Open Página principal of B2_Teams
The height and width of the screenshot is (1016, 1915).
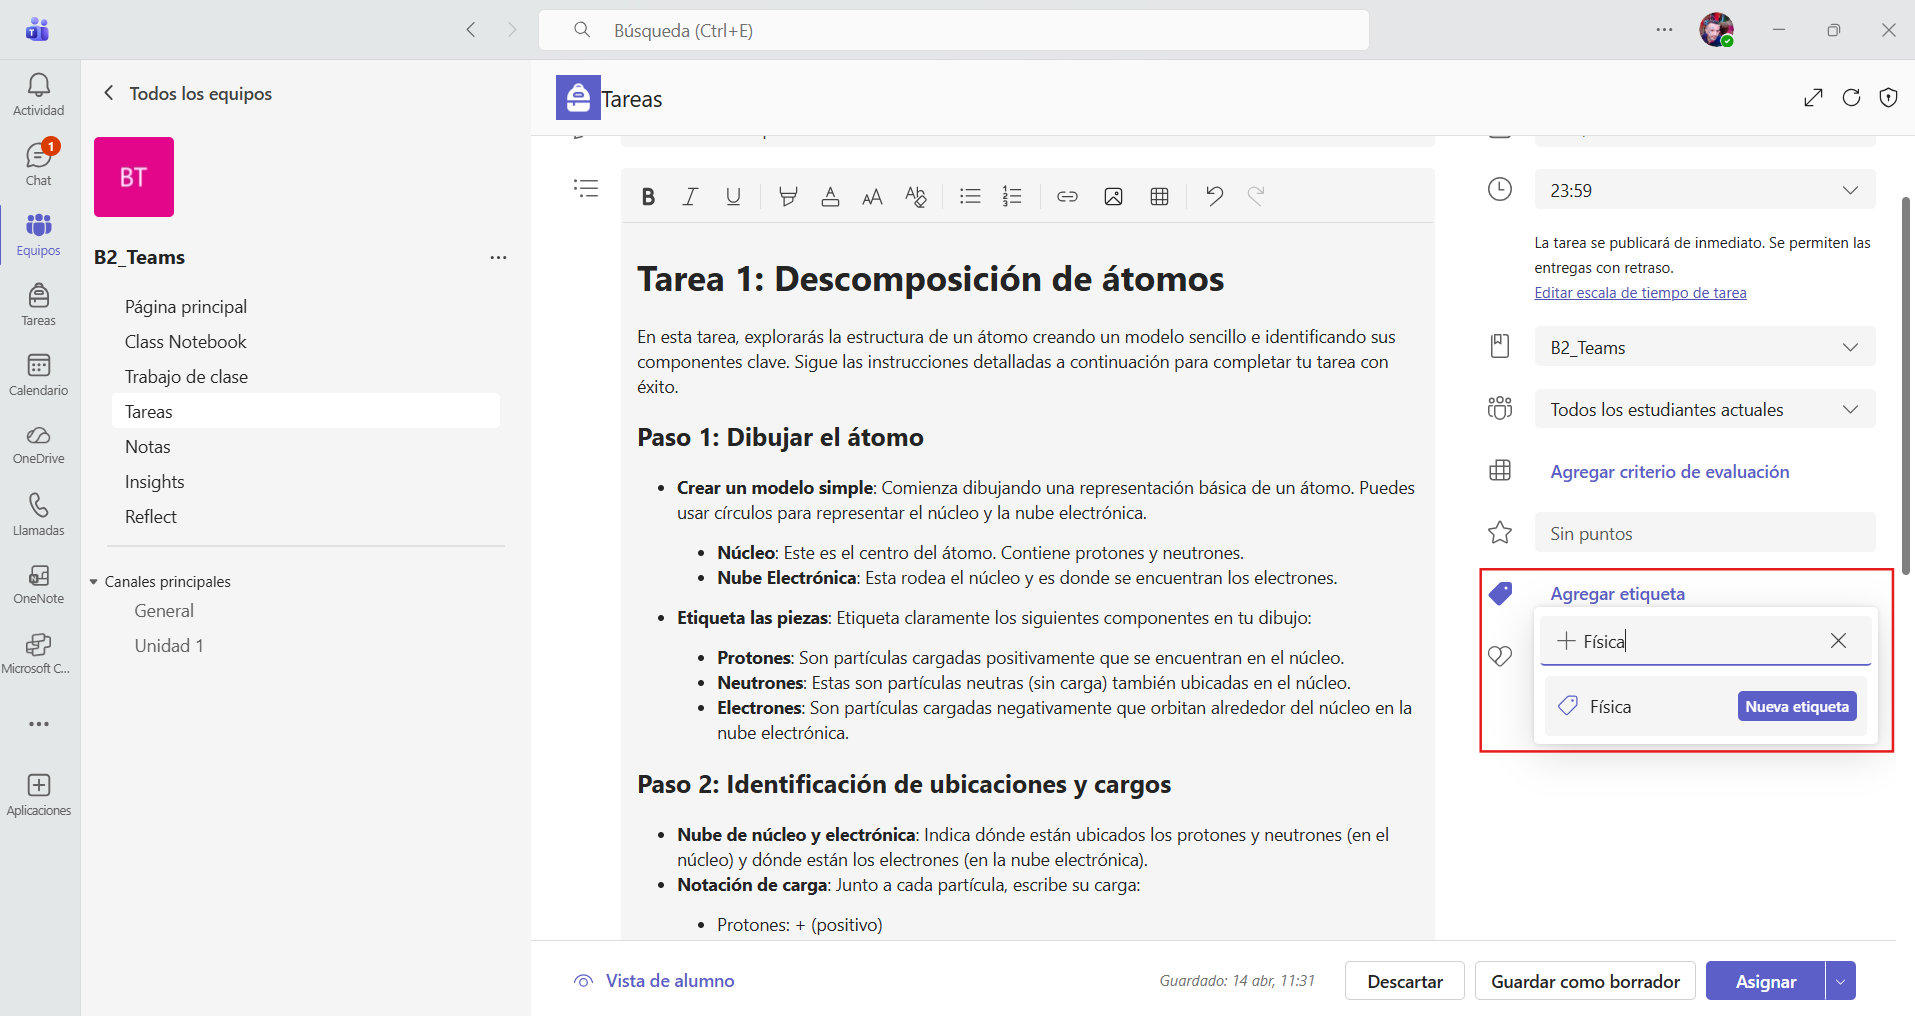[186, 307]
